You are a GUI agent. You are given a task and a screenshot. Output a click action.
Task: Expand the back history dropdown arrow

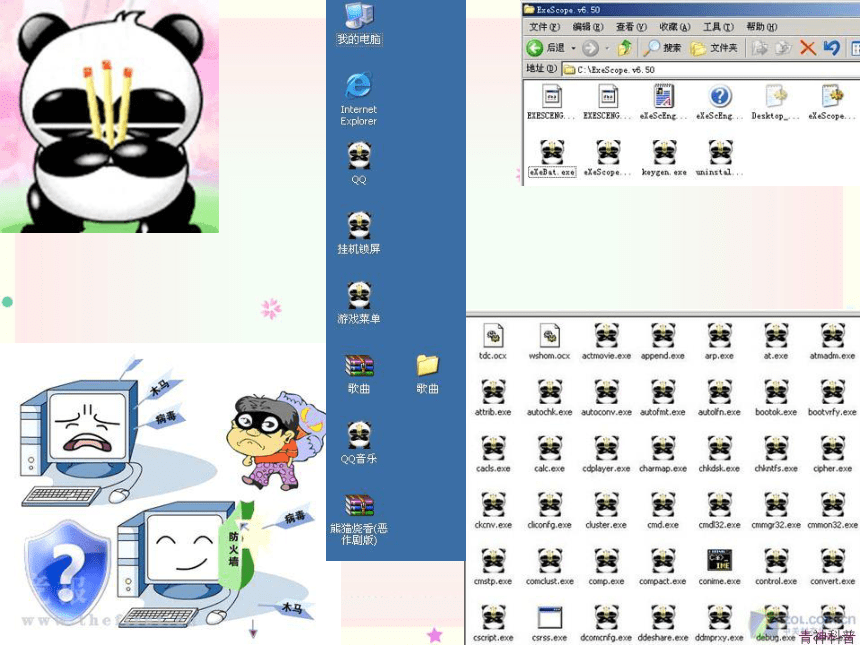pyautogui.click(x=573, y=48)
